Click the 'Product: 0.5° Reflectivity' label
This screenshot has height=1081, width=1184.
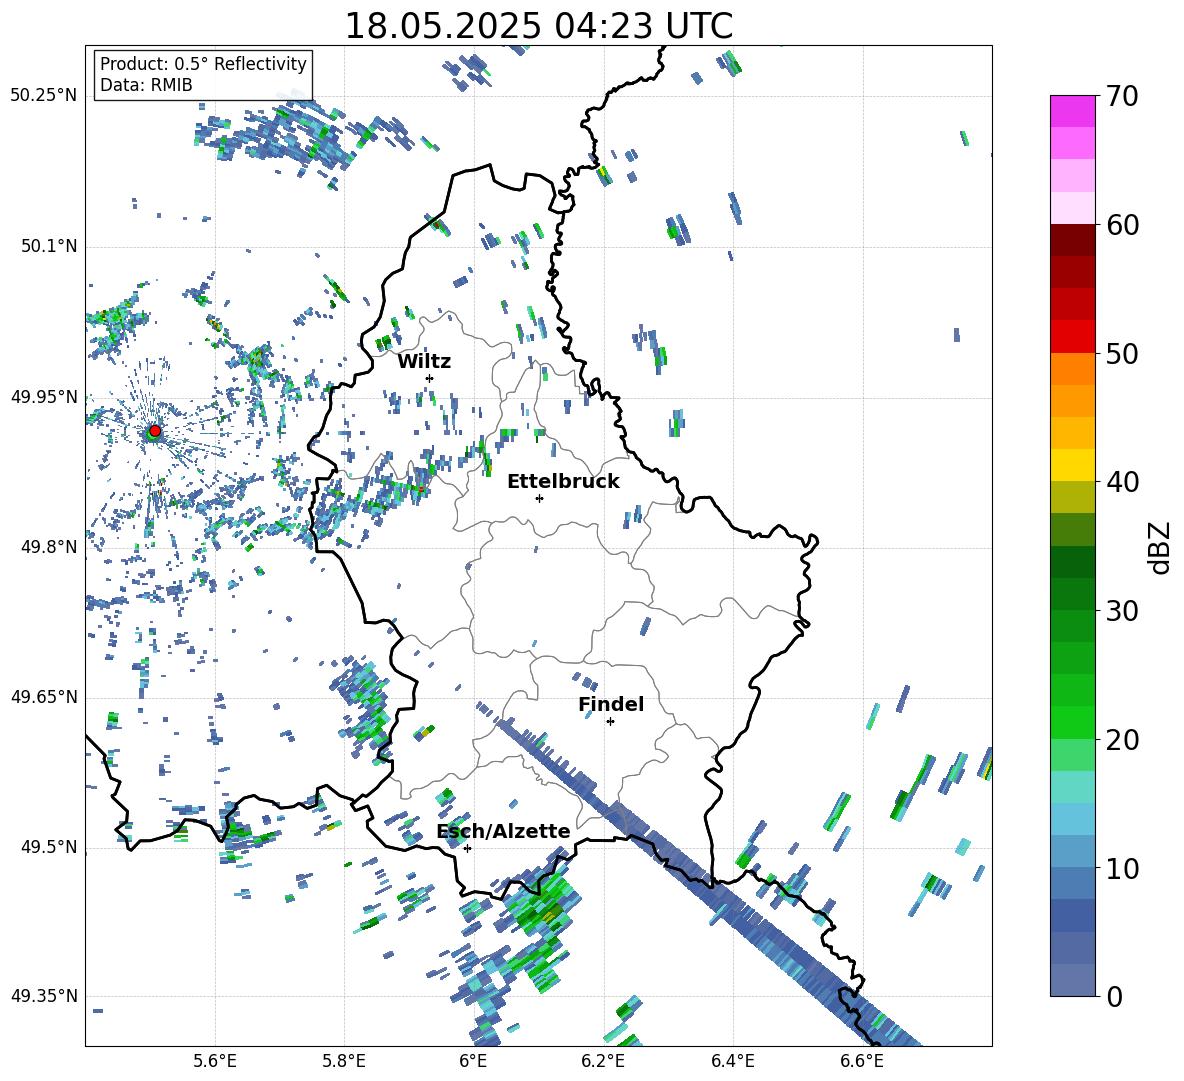click(203, 63)
